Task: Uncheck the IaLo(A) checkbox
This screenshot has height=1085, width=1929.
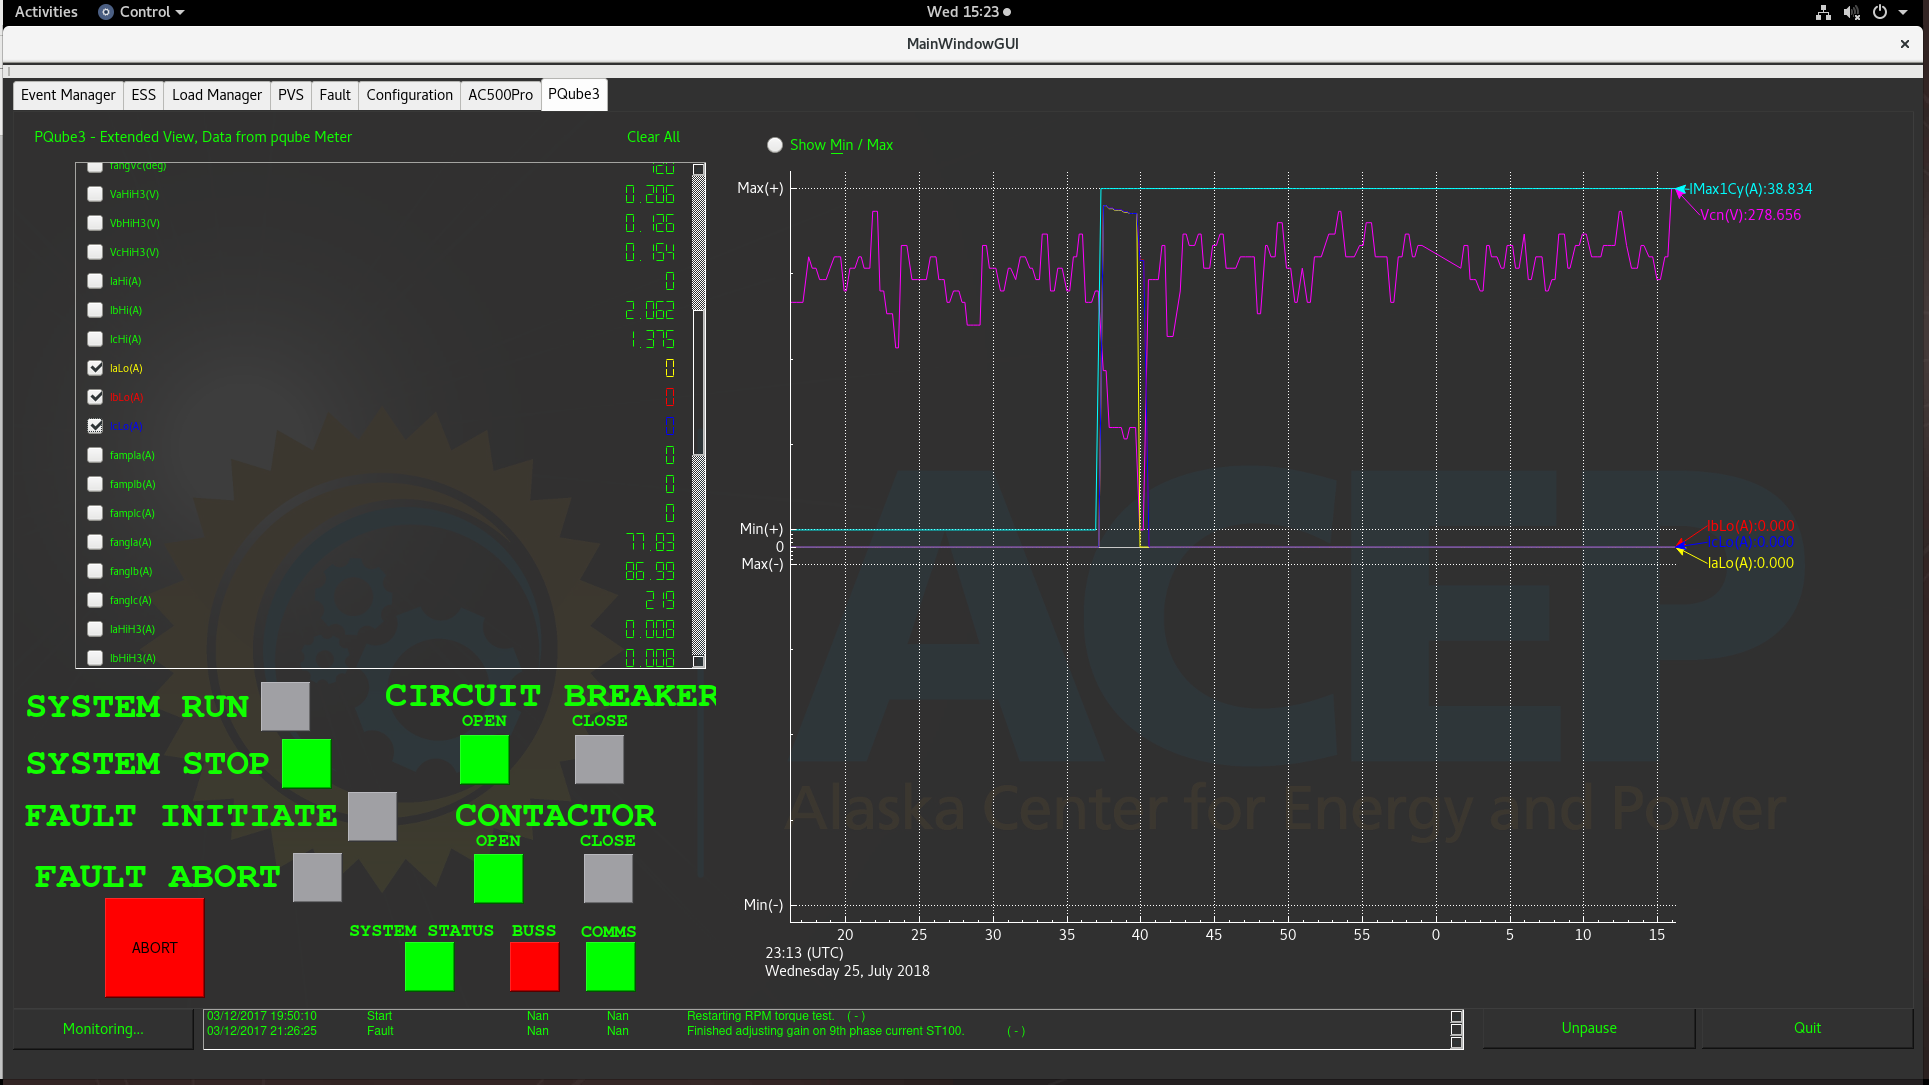Action: click(95, 368)
